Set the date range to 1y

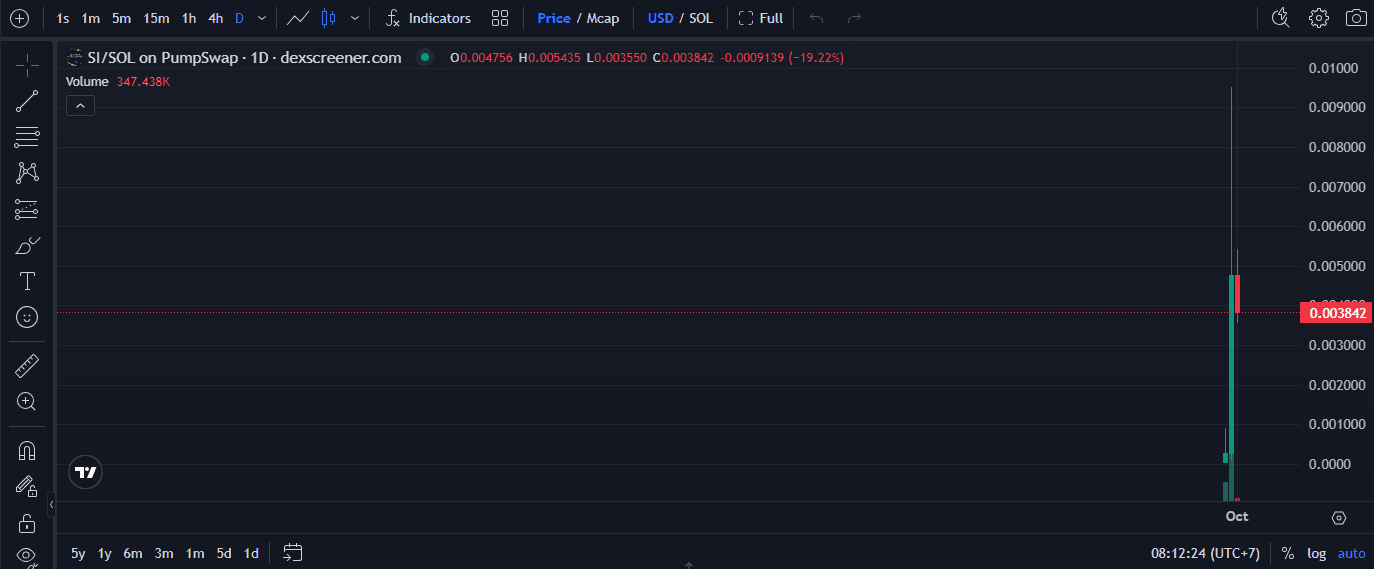click(x=104, y=553)
